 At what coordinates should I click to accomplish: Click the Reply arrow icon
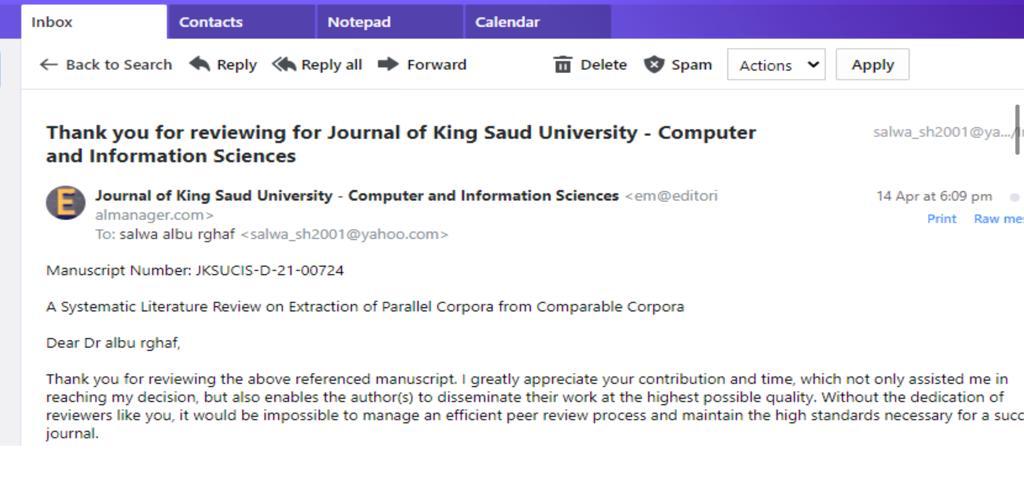coord(200,65)
